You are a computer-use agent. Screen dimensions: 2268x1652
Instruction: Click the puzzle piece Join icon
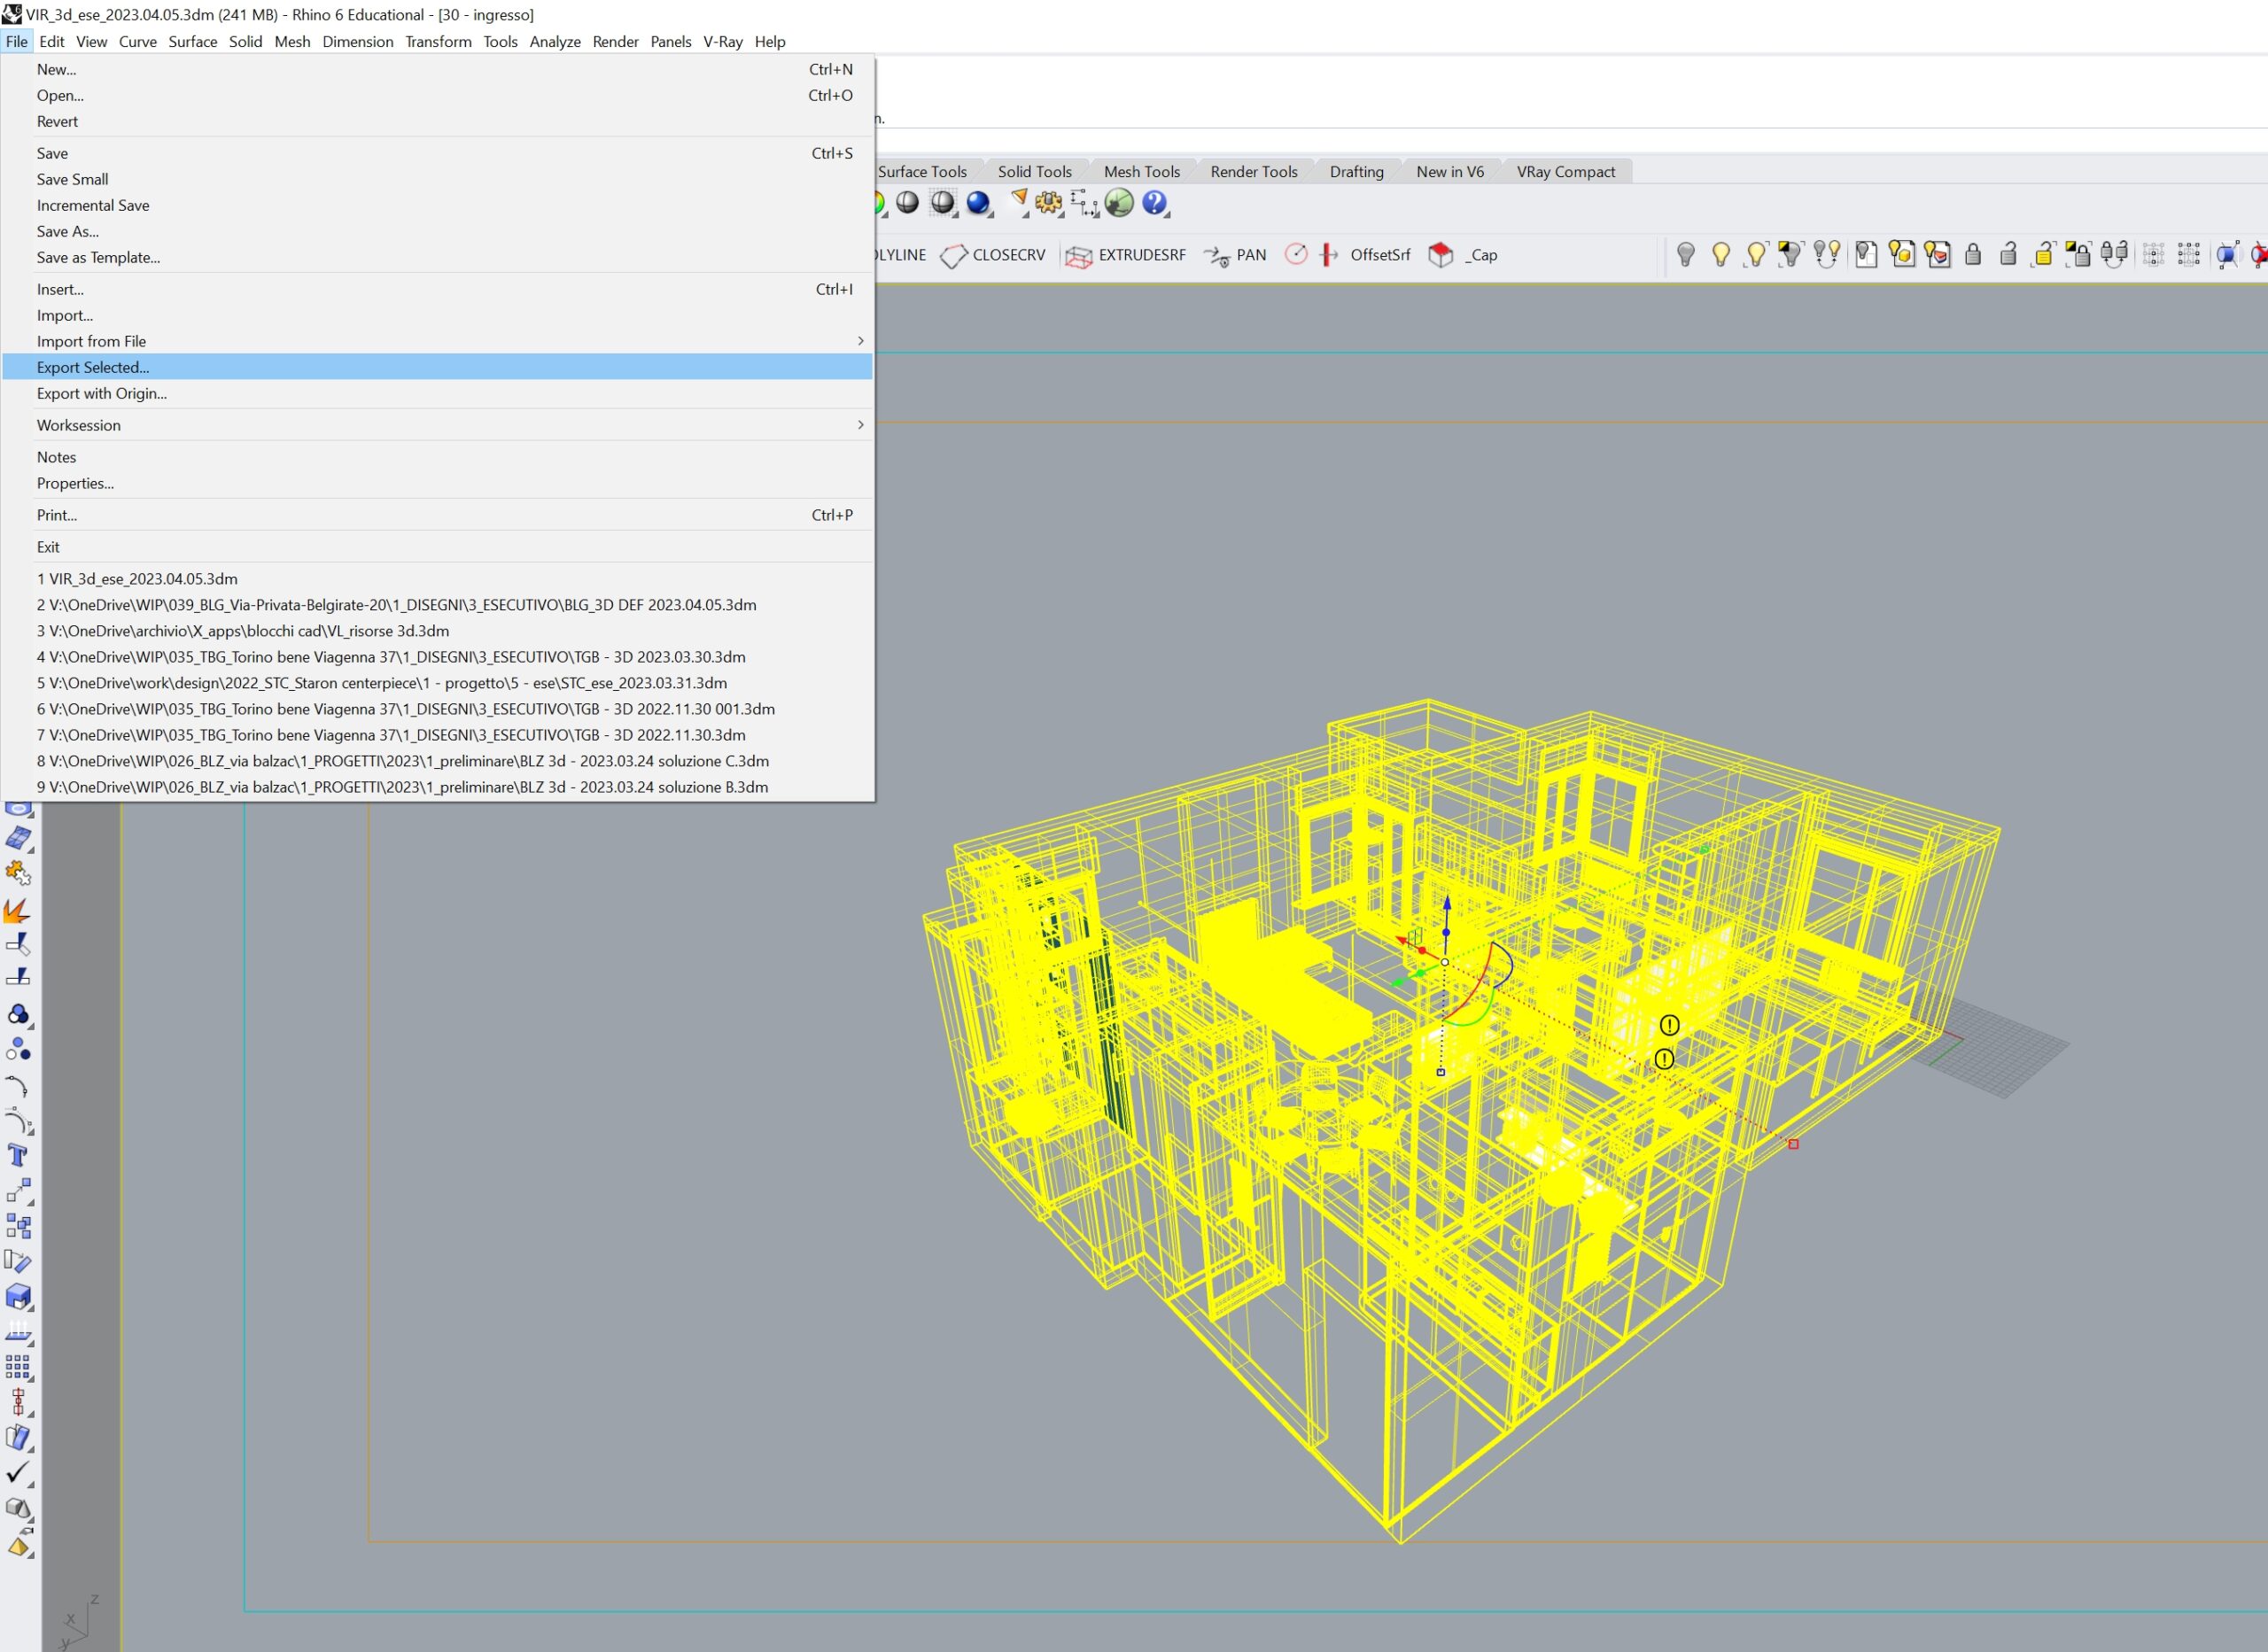point(17,873)
